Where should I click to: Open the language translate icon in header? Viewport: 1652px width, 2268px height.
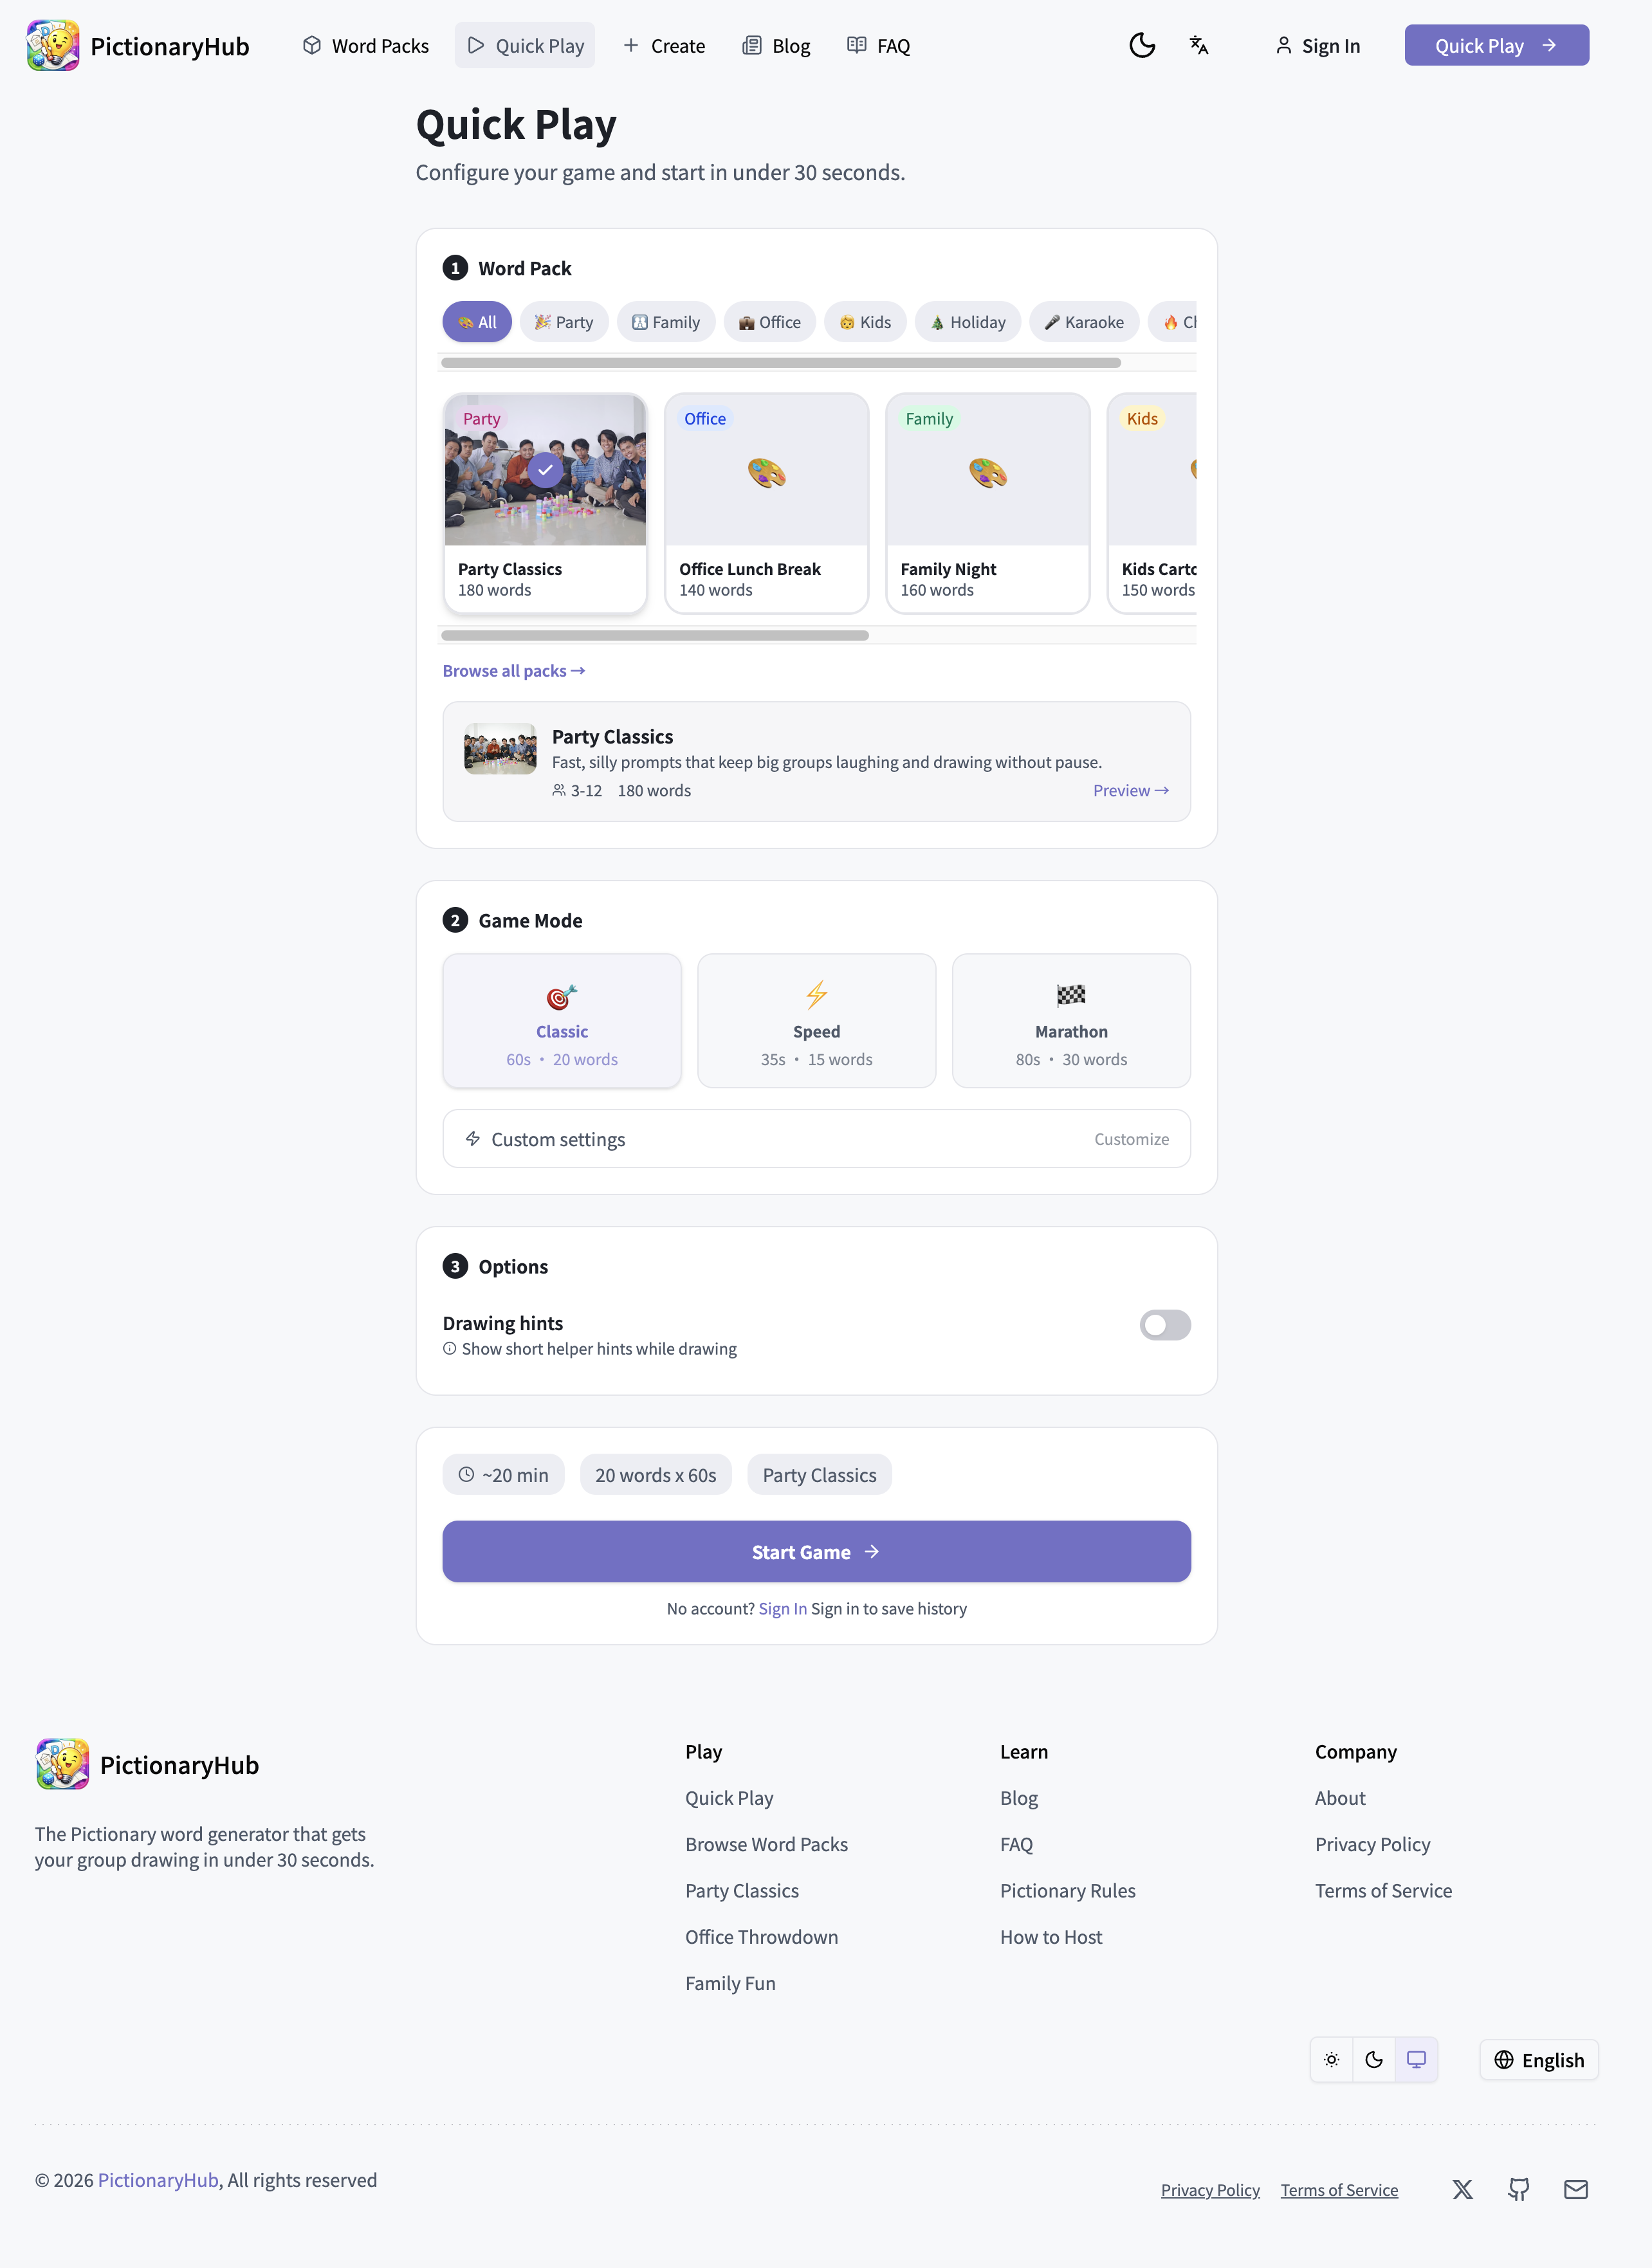(x=1199, y=45)
